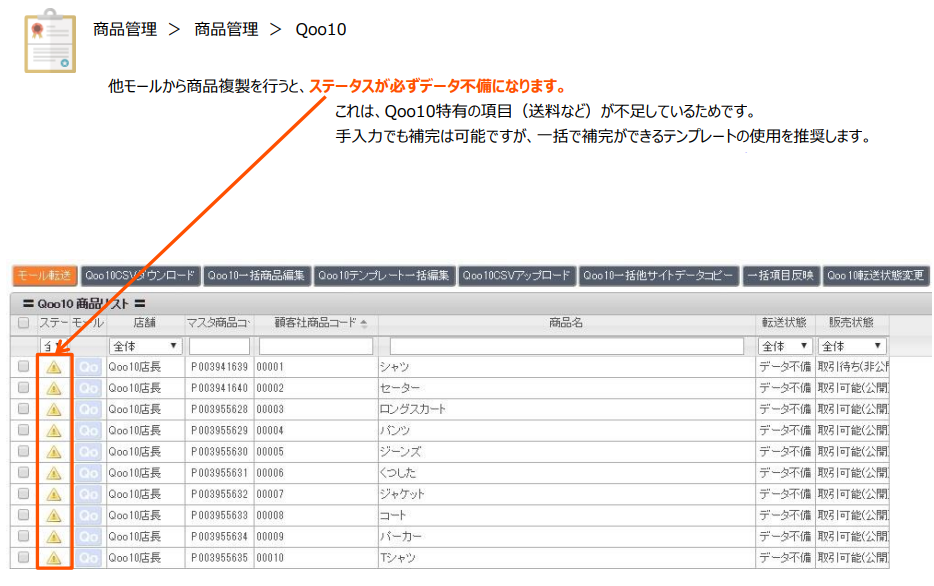Check the box for コート row

tap(23, 515)
